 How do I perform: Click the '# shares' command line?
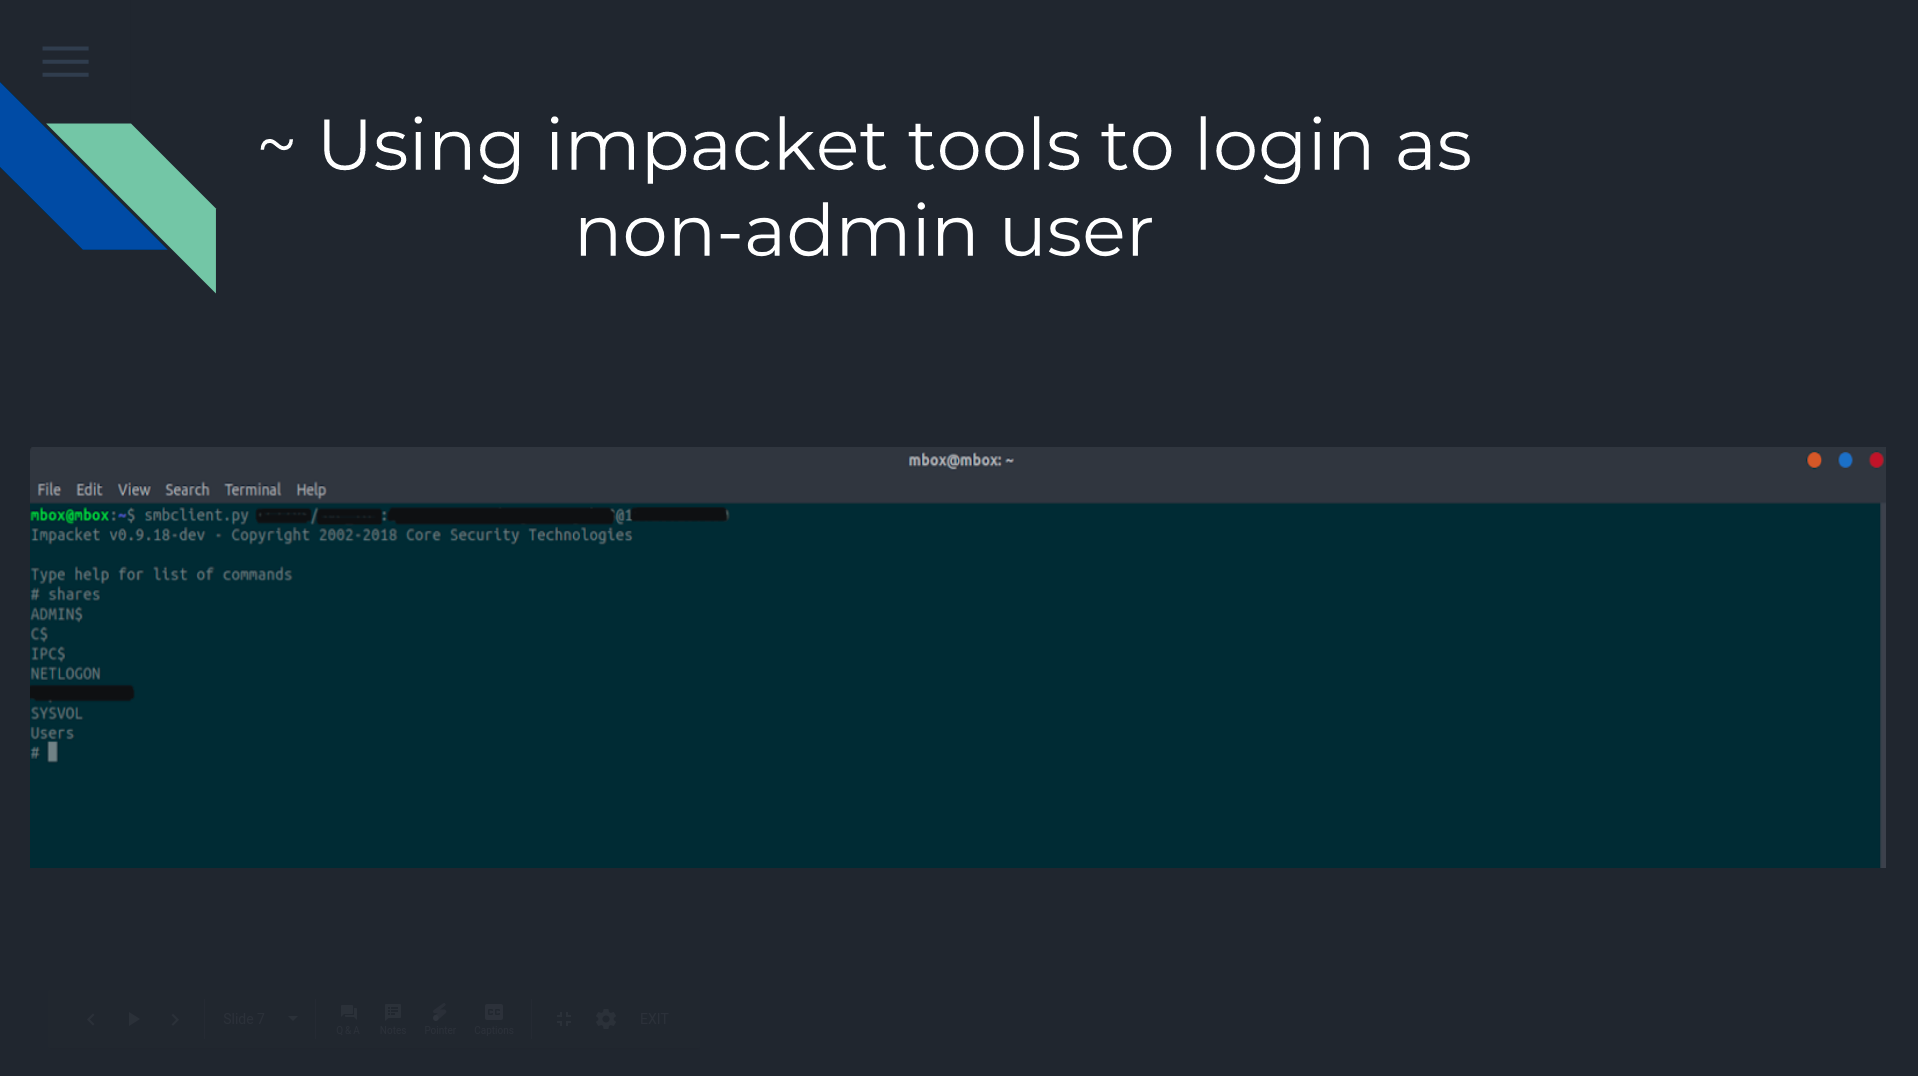pos(65,594)
